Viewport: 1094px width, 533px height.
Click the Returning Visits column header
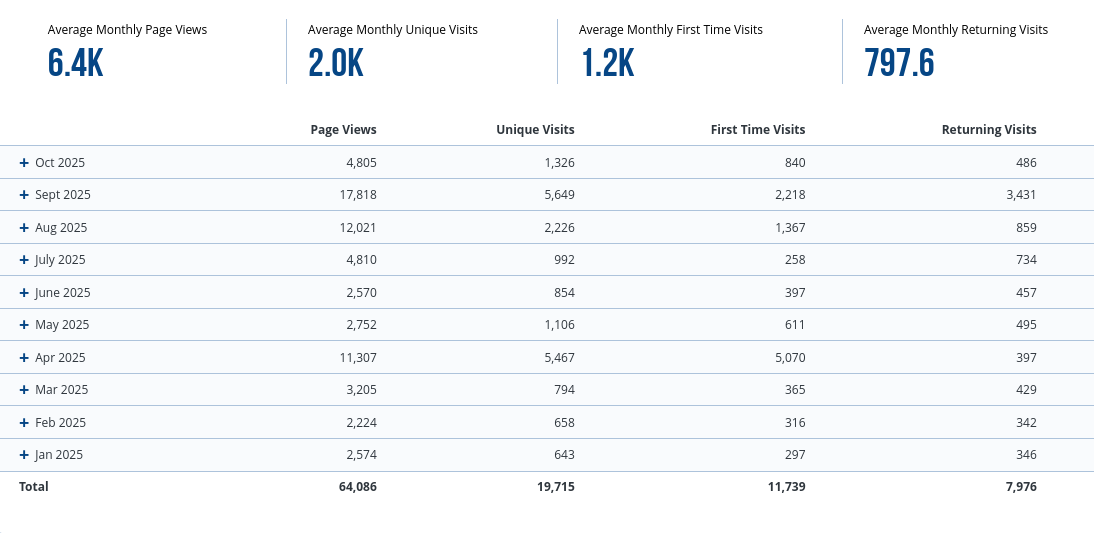point(988,130)
